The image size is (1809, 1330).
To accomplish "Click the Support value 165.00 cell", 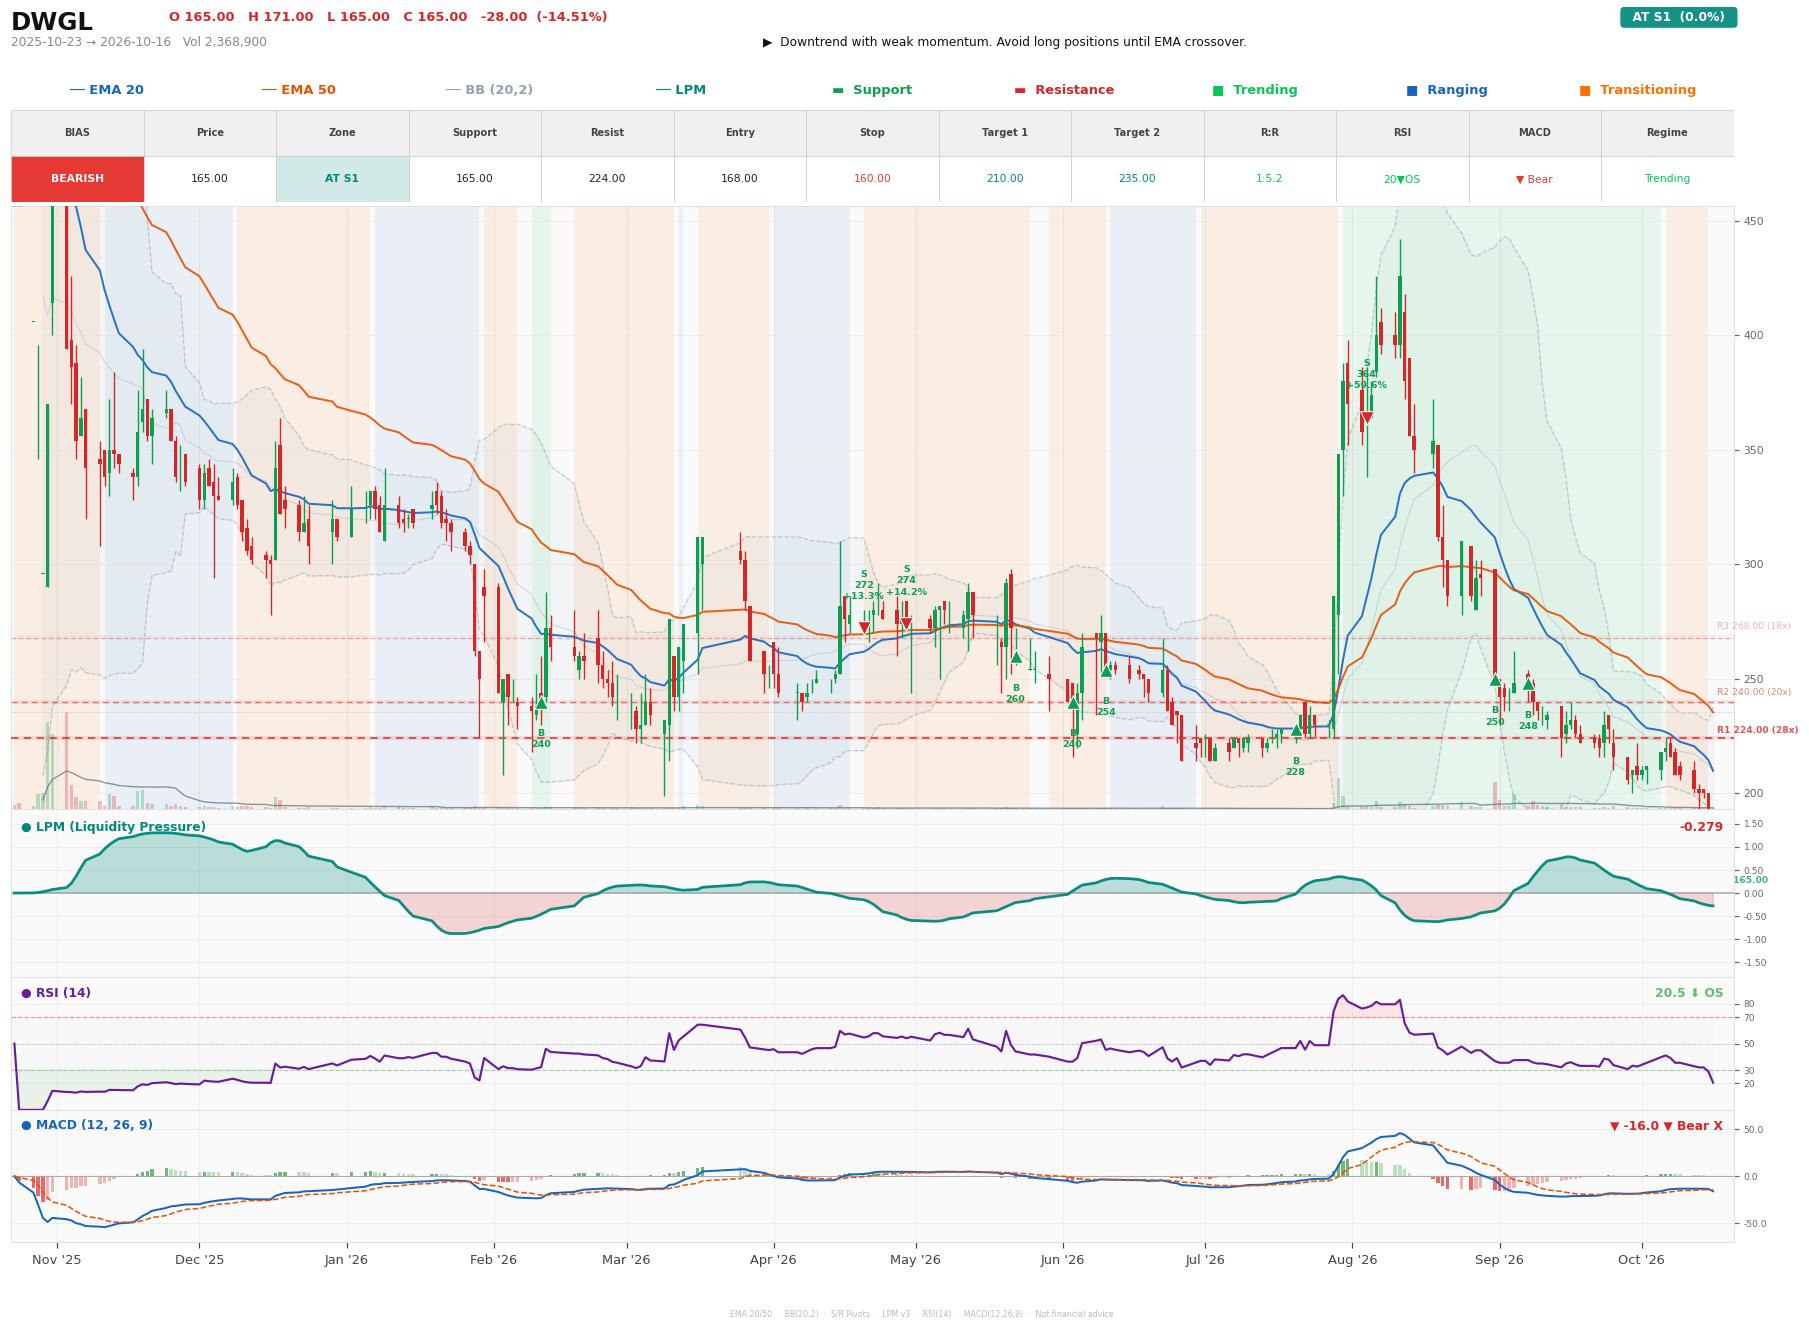I will [x=475, y=179].
